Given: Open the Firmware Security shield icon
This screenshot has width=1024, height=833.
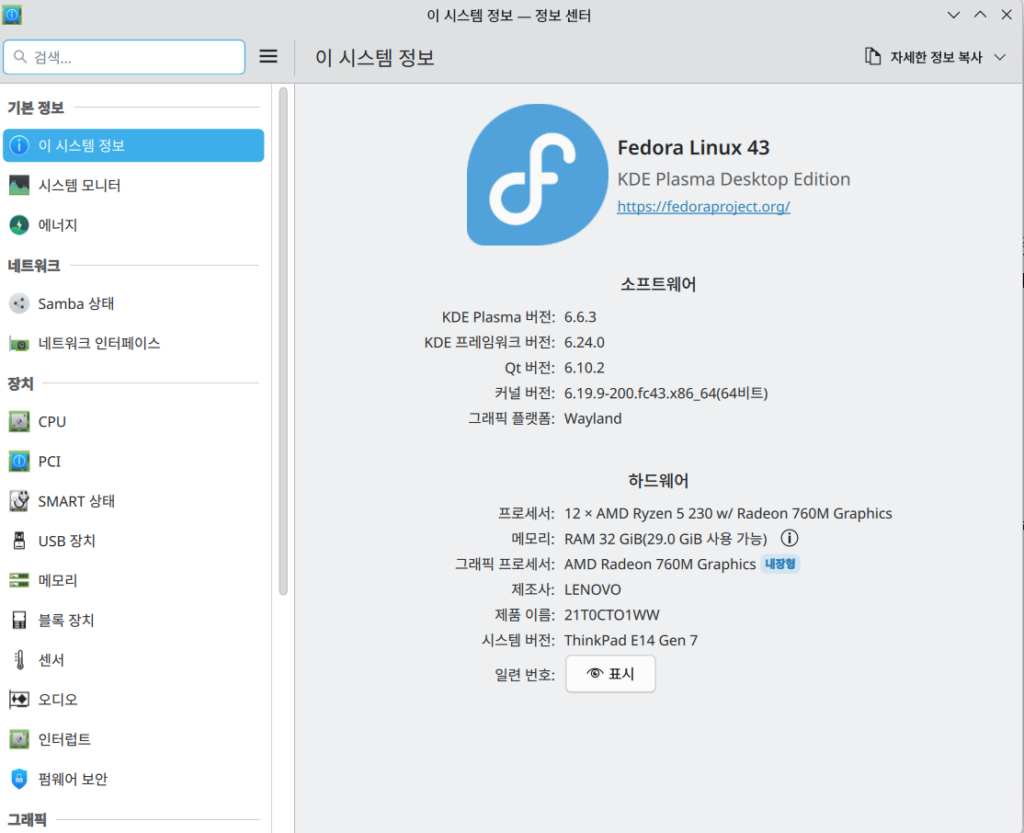Looking at the screenshot, I should pyautogui.click(x=19, y=779).
